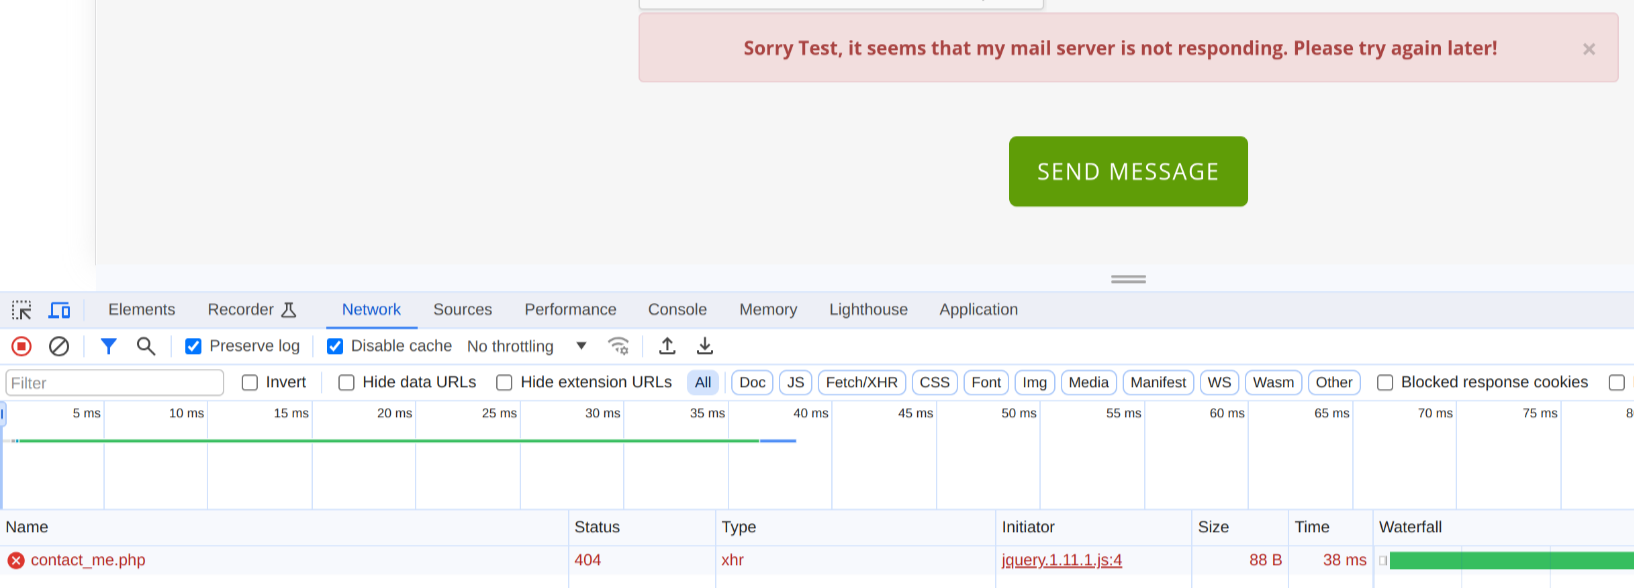
Task: Uncheck the Preserve log checkbox
Action: pyautogui.click(x=193, y=346)
